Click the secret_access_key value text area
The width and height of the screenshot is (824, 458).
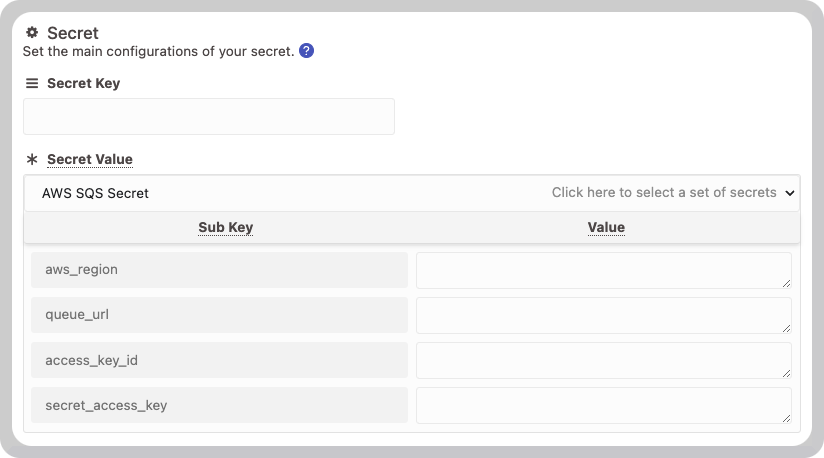pos(604,405)
